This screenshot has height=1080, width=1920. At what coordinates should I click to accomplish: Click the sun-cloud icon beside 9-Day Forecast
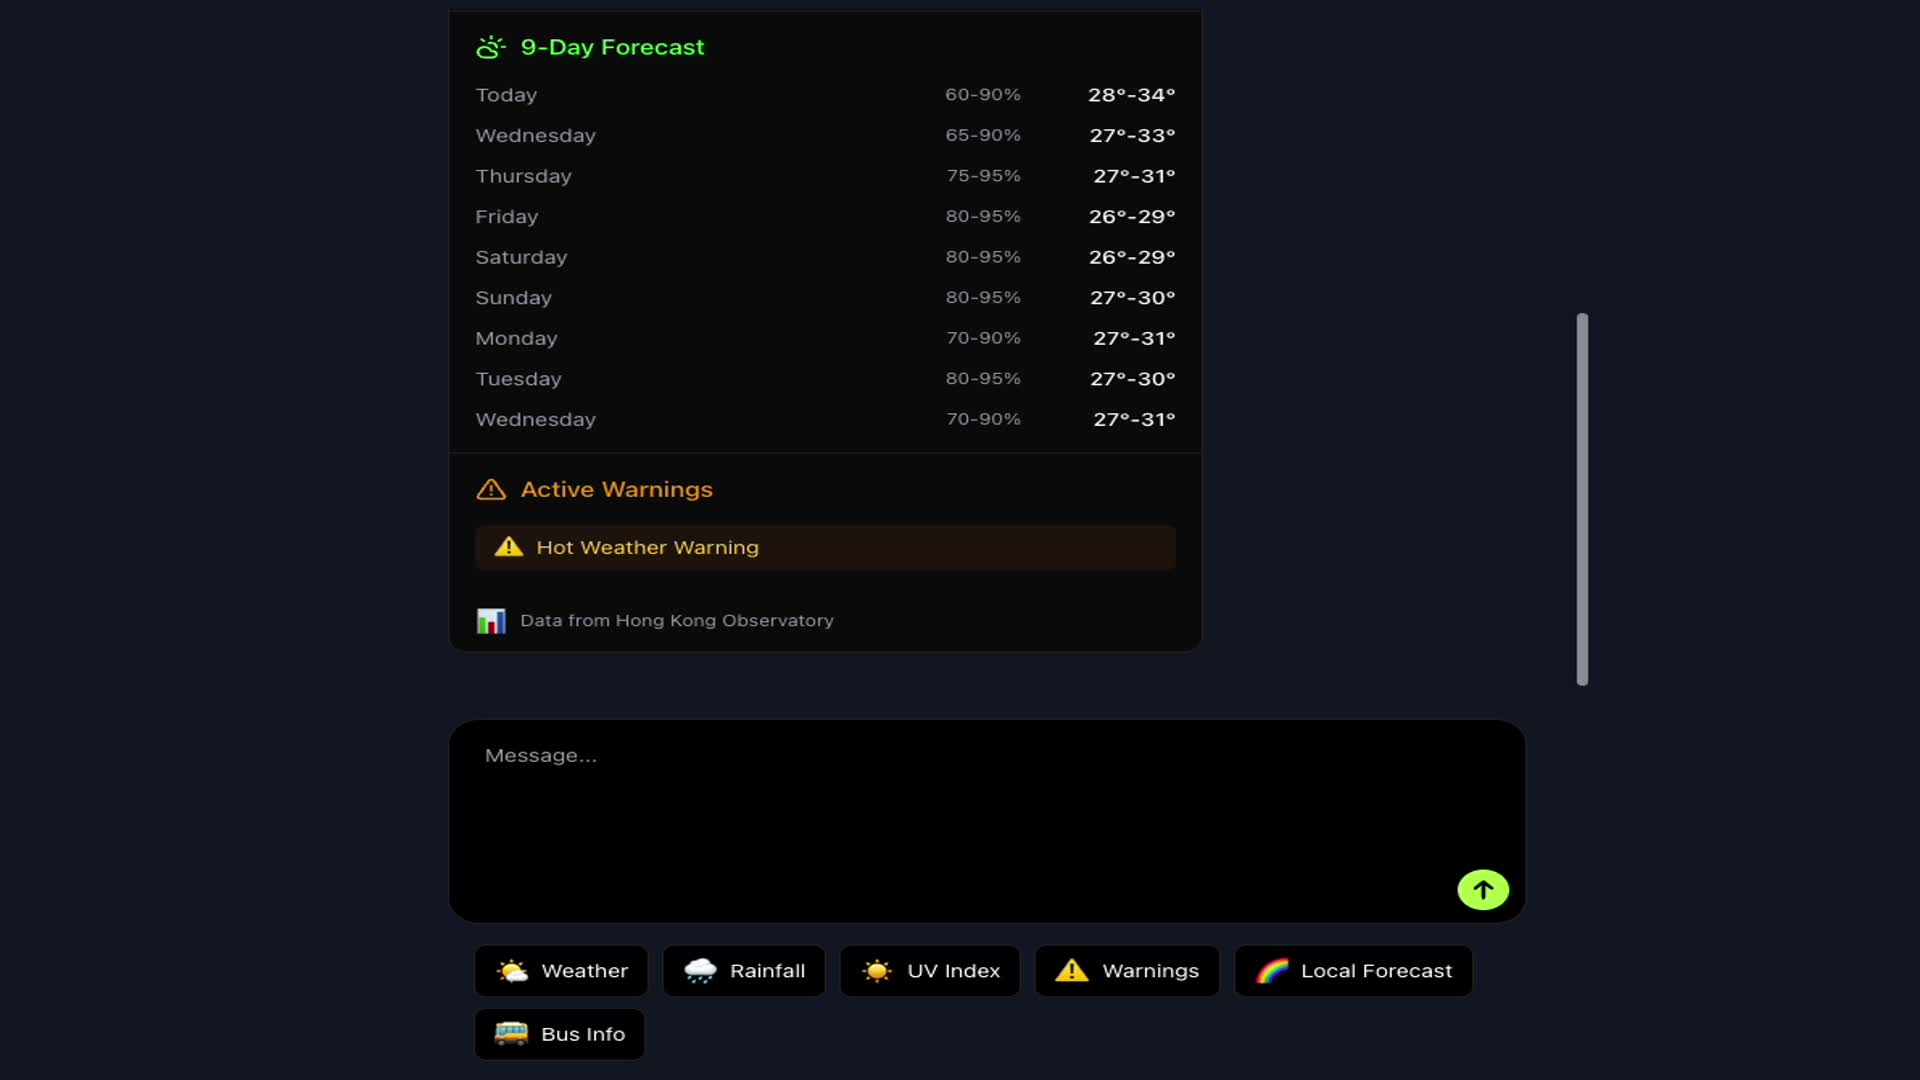coord(490,46)
